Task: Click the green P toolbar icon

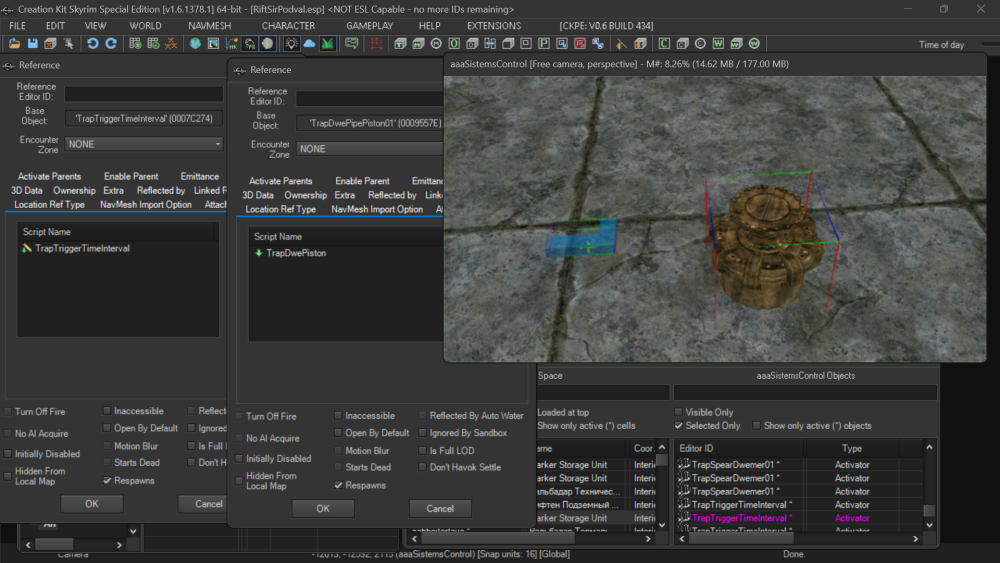Action: (544, 43)
